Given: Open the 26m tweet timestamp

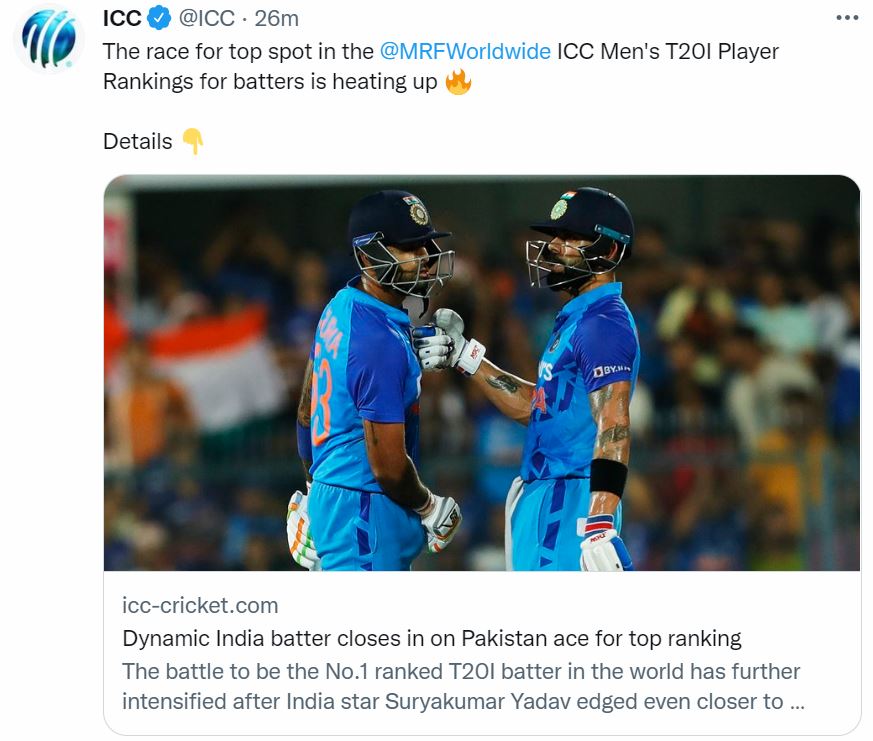Looking at the screenshot, I should 276,19.
